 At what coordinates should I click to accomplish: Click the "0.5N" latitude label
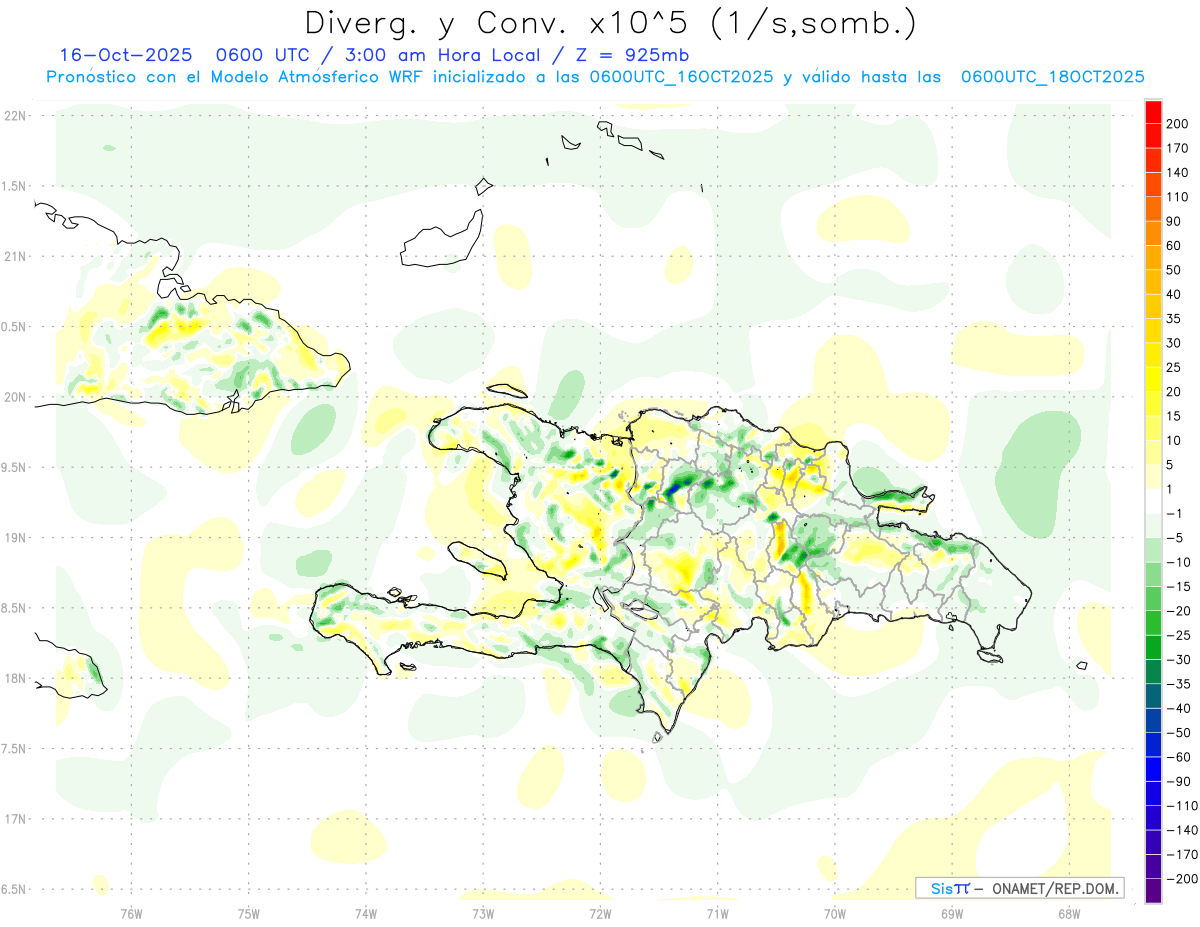(14, 327)
